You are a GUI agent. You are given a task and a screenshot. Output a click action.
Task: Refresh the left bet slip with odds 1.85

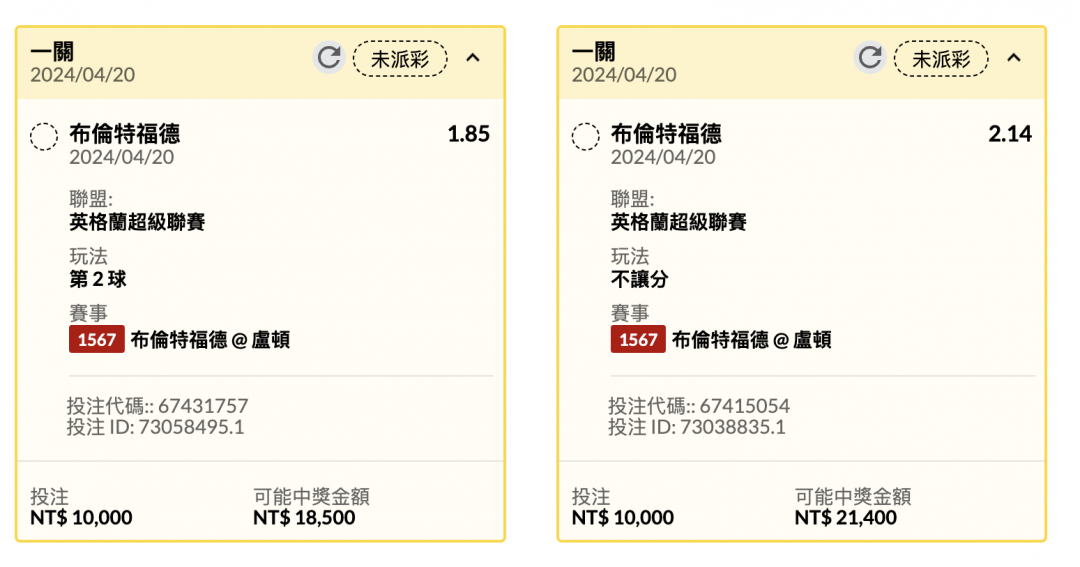329,57
